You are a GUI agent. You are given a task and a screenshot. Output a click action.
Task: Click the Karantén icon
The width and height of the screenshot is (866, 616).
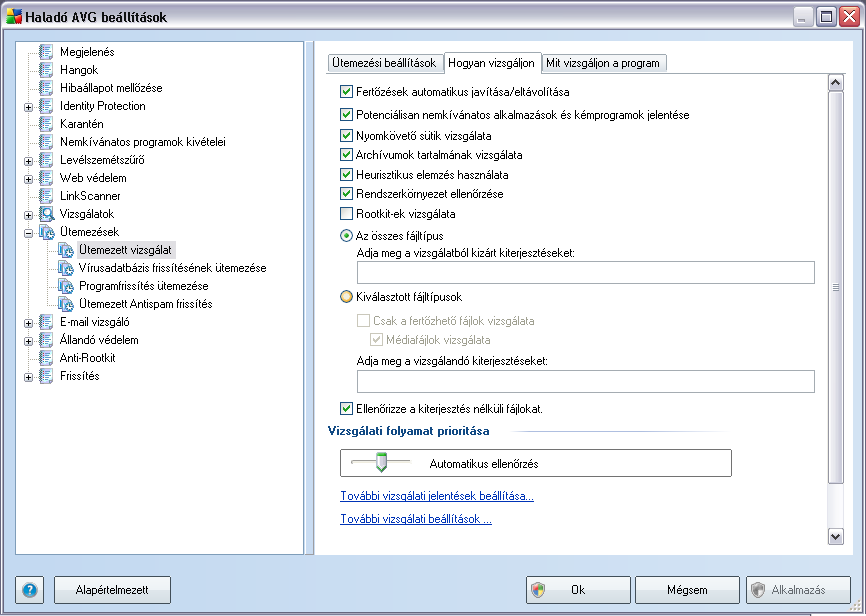[x=46, y=124]
